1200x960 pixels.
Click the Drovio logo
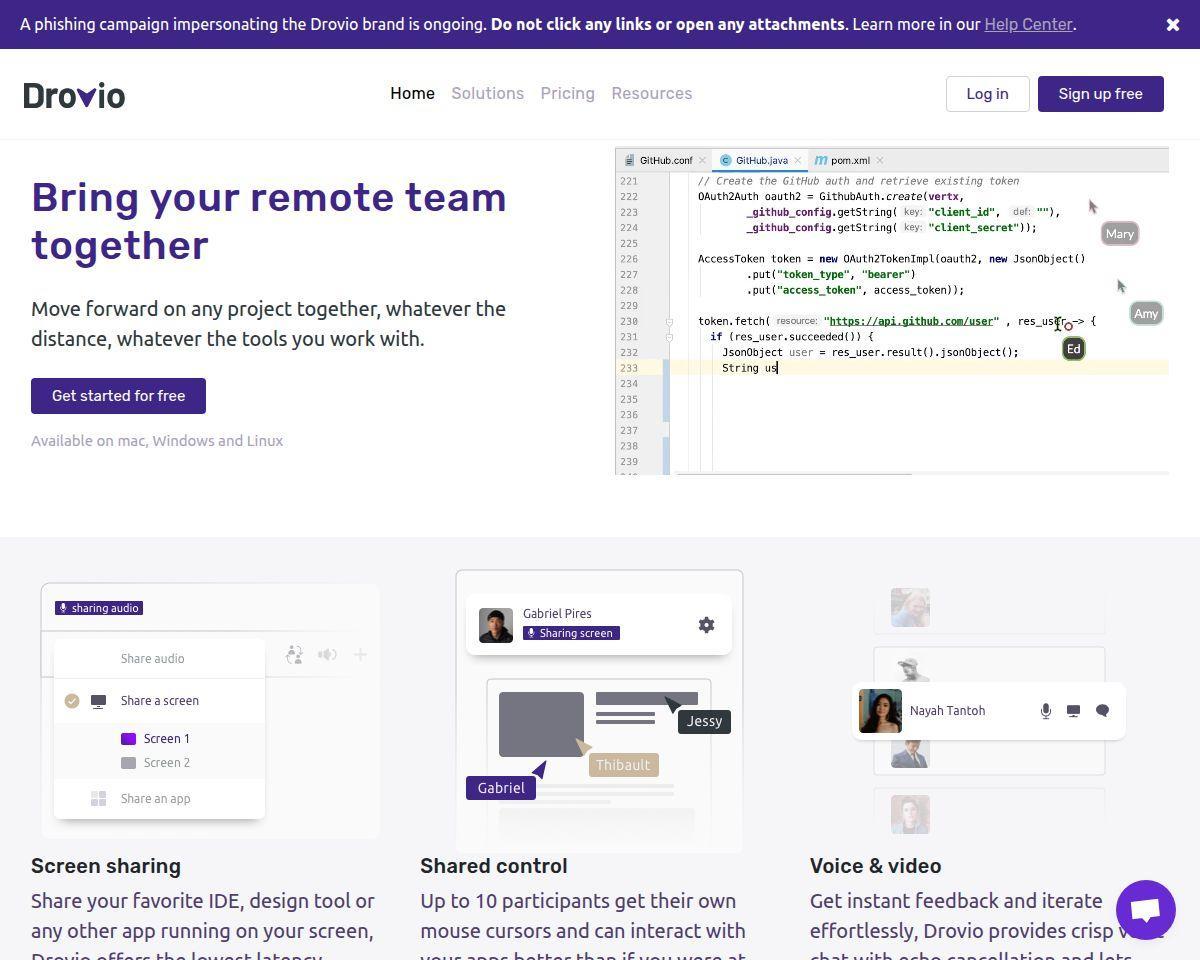pos(74,95)
